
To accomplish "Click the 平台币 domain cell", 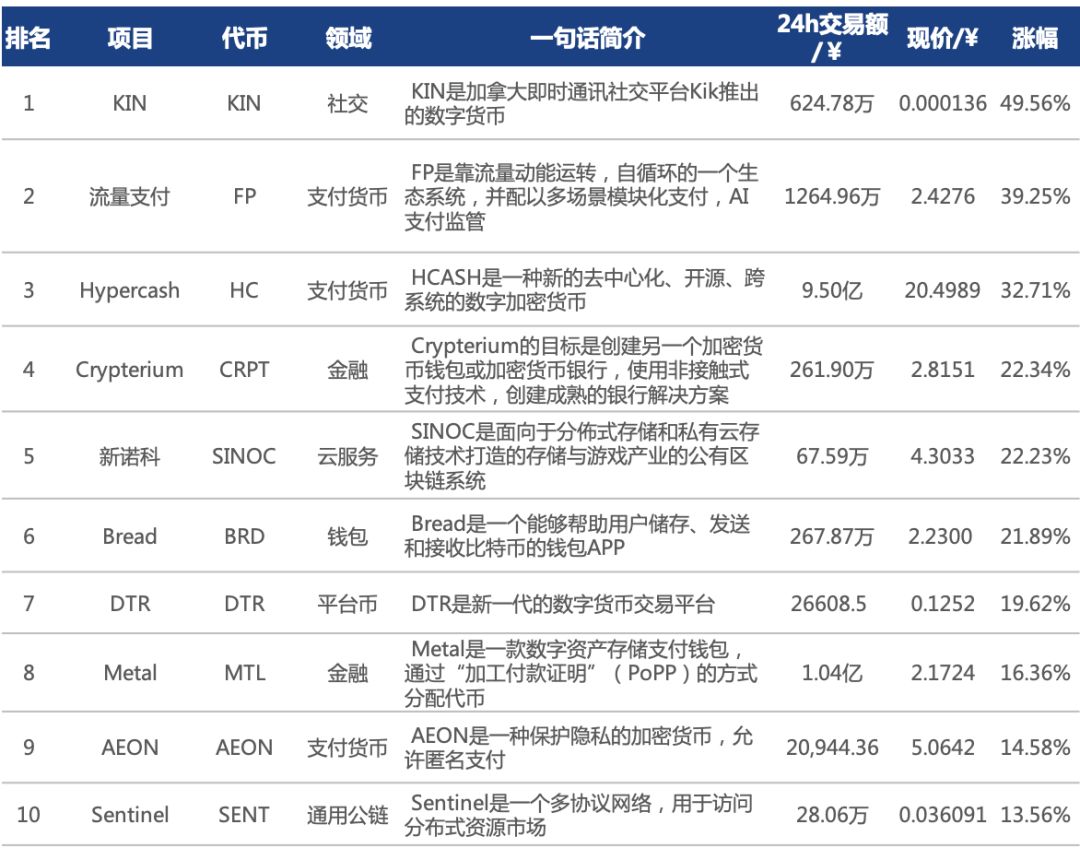I will click(348, 603).
